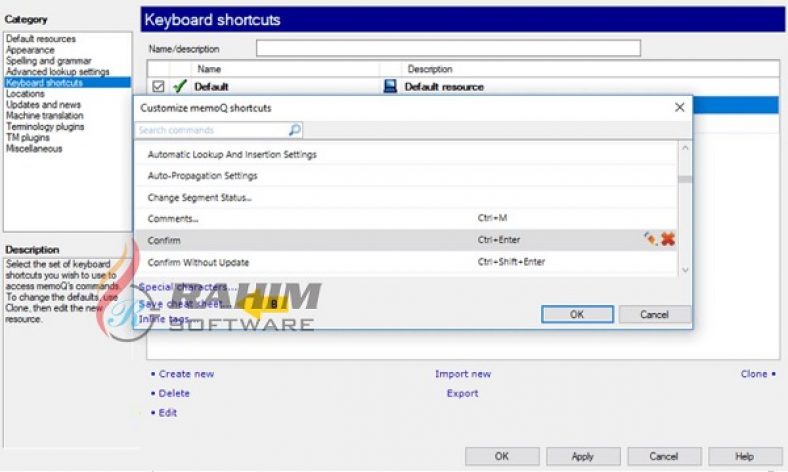The image size is (788, 472).
Task: Click the Export link
Action: 462,394
